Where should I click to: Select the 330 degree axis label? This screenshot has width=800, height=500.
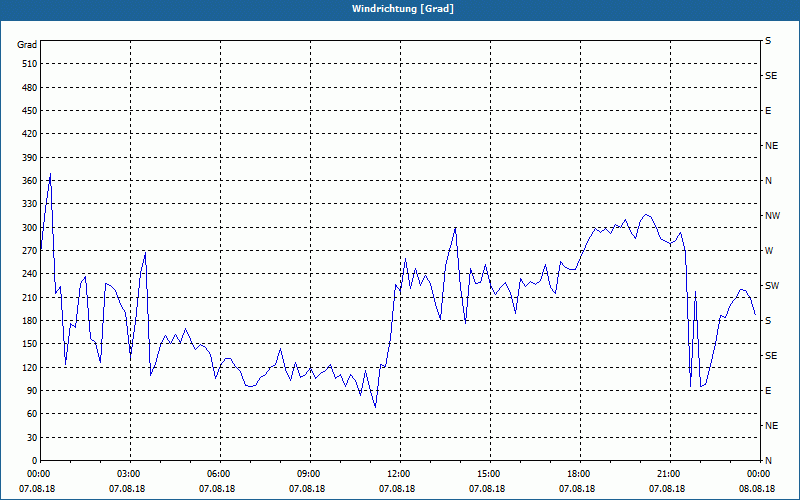coord(30,204)
